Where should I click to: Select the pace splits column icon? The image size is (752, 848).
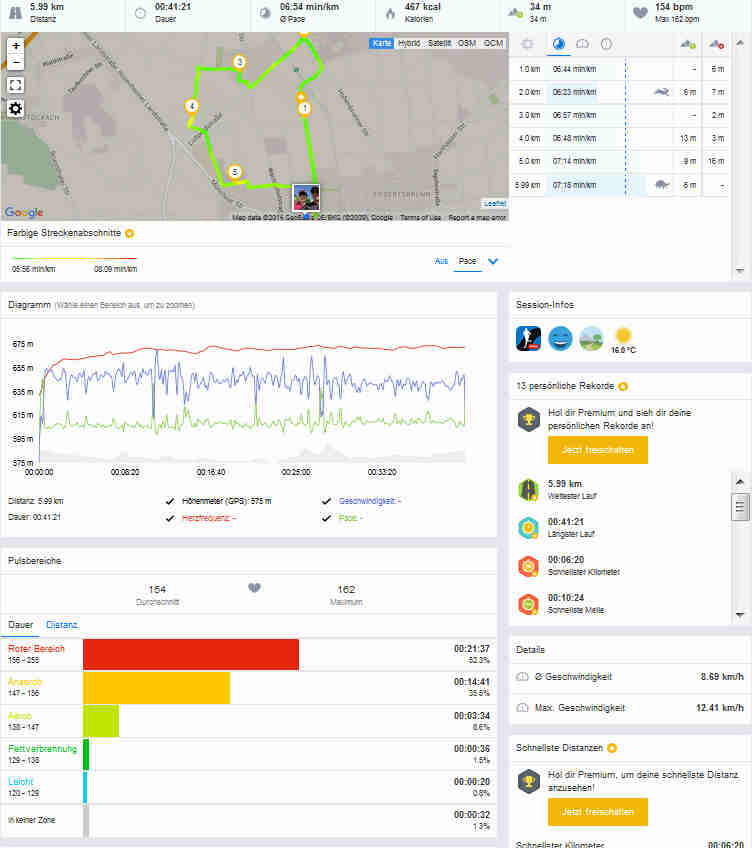coord(558,44)
